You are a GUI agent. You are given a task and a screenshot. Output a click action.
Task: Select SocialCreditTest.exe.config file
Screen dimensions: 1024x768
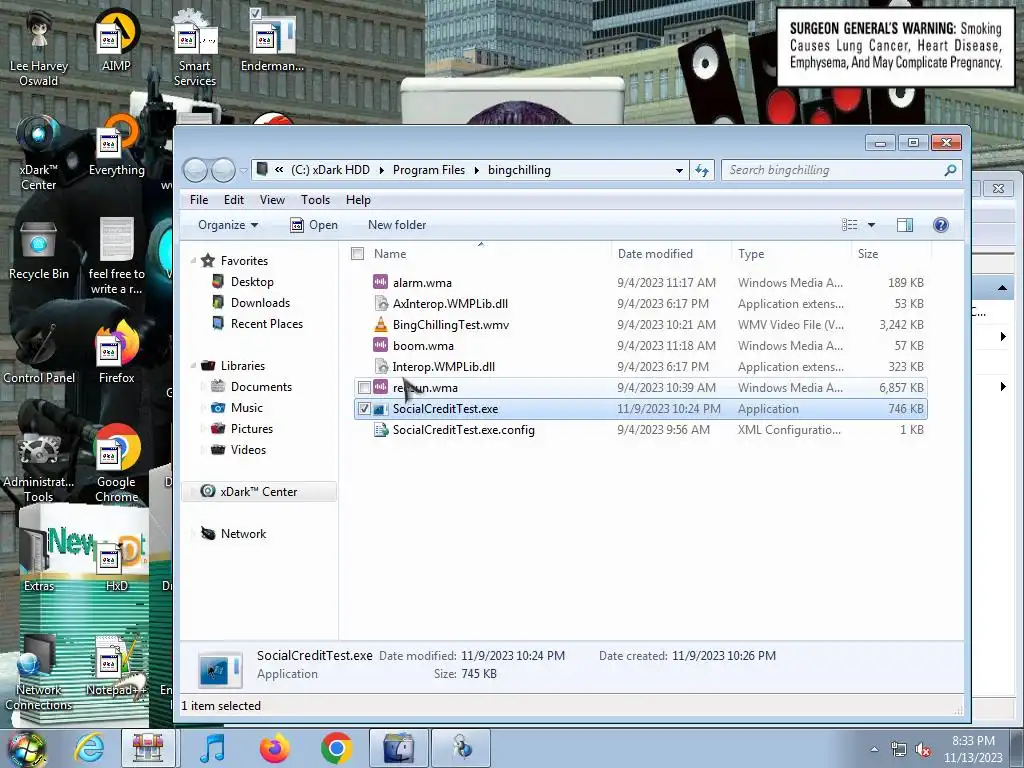click(x=640, y=430)
